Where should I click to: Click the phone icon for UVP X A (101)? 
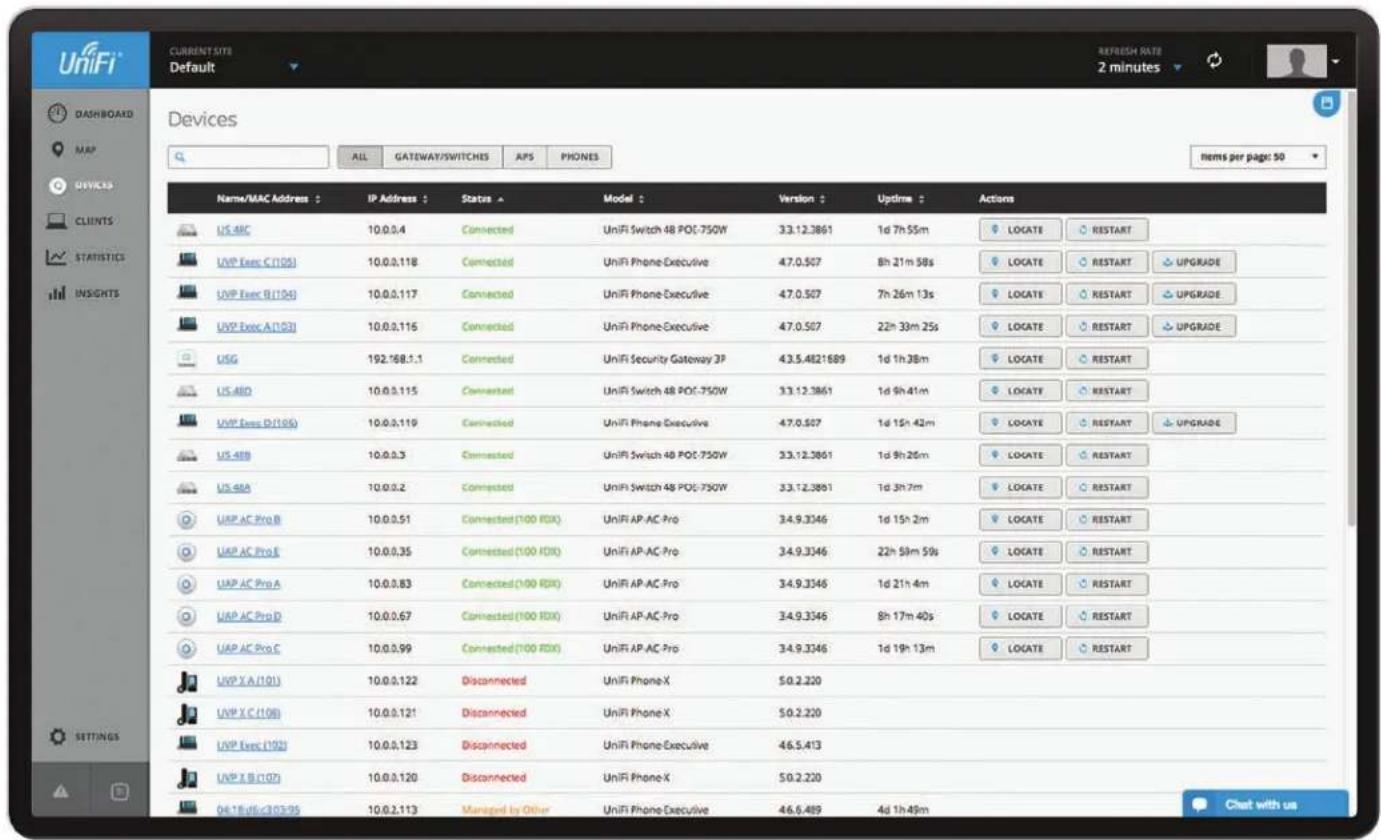186,681
